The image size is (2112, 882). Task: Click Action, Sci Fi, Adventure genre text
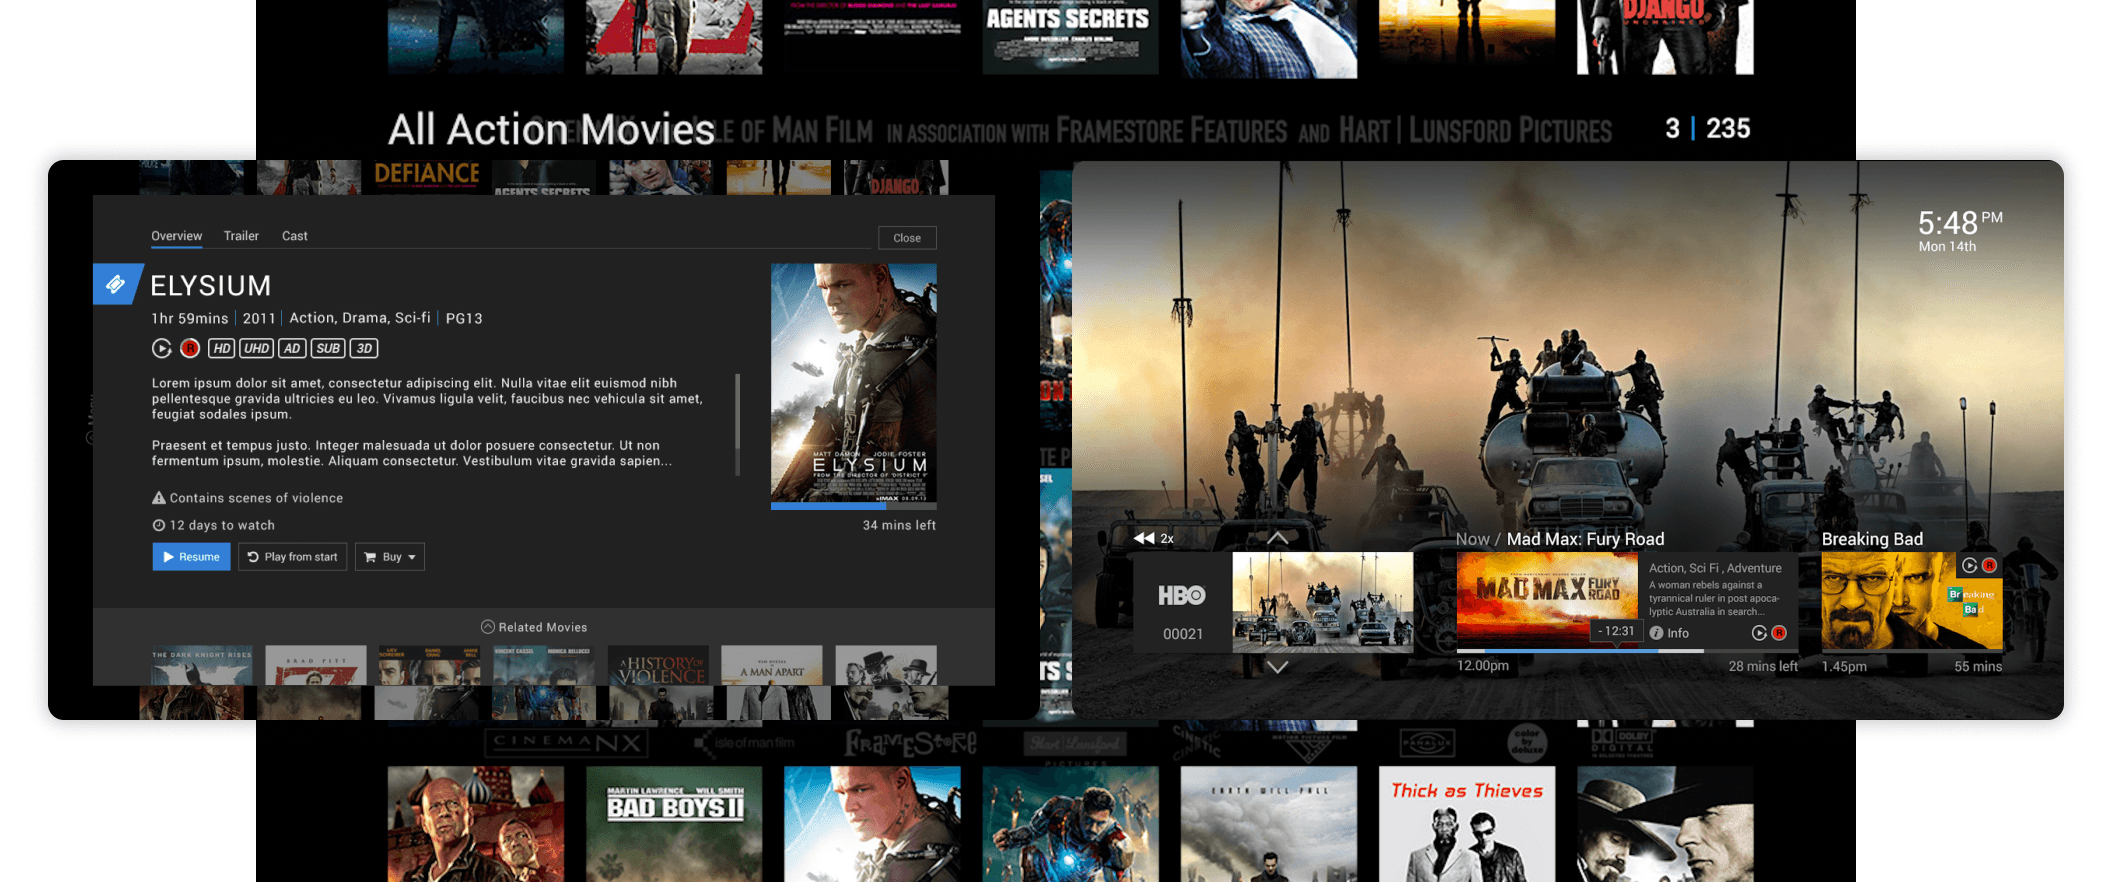tap(1715, 568)
